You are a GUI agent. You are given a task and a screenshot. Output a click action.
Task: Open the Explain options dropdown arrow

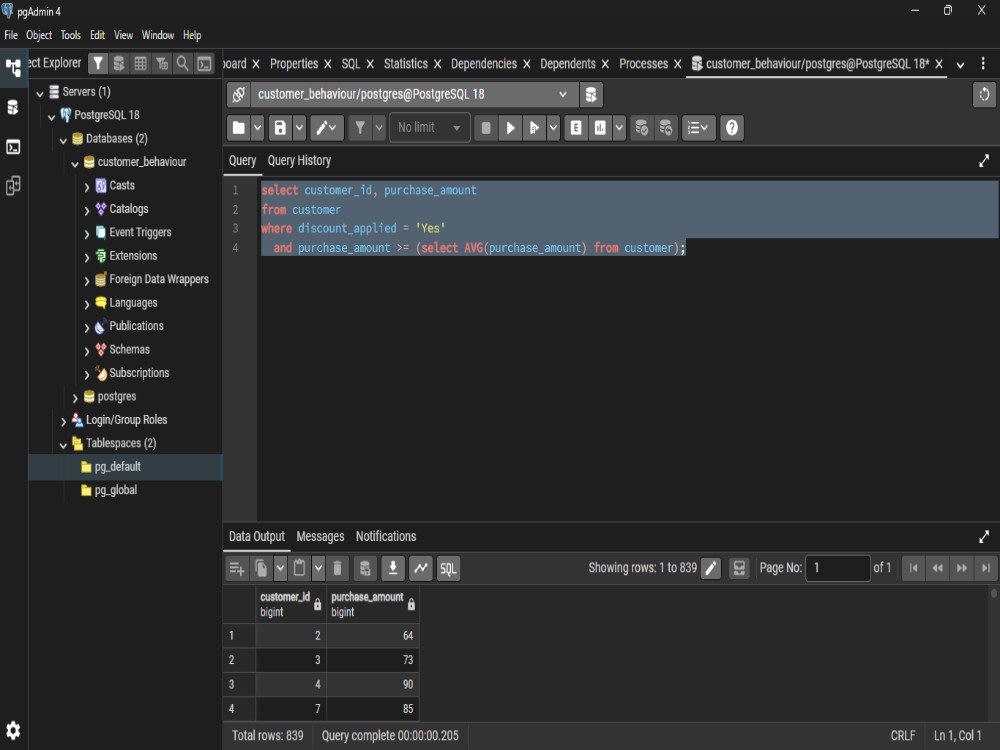pos(619,128)
